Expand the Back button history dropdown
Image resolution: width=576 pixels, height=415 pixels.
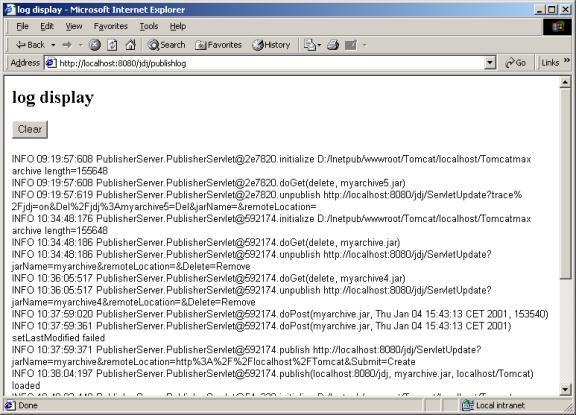tap(53, 45)
